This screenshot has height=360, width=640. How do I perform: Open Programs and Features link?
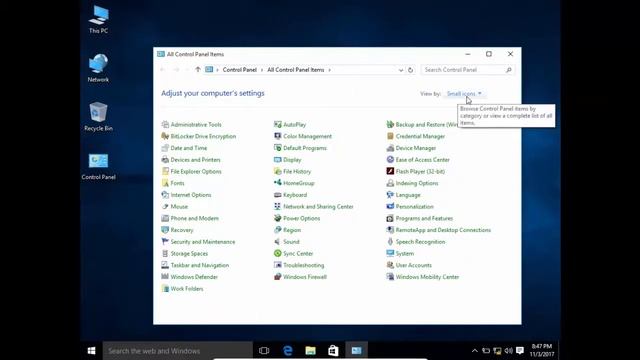(x=424, y=218)
